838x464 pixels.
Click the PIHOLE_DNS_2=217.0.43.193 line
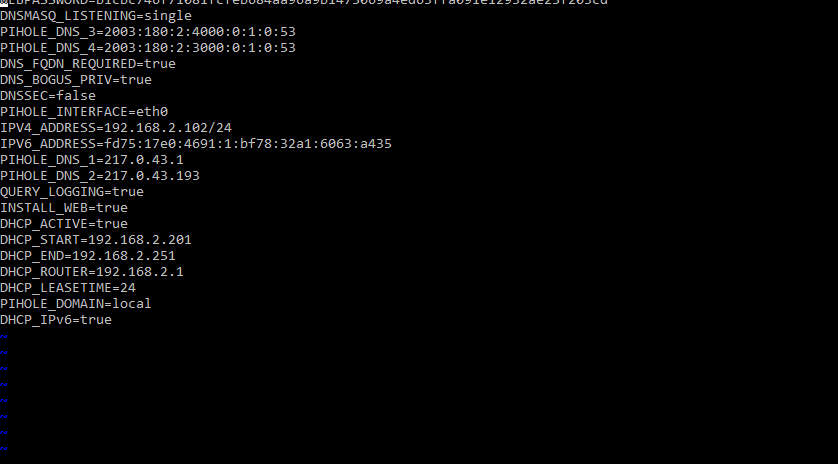click(100, 176)
